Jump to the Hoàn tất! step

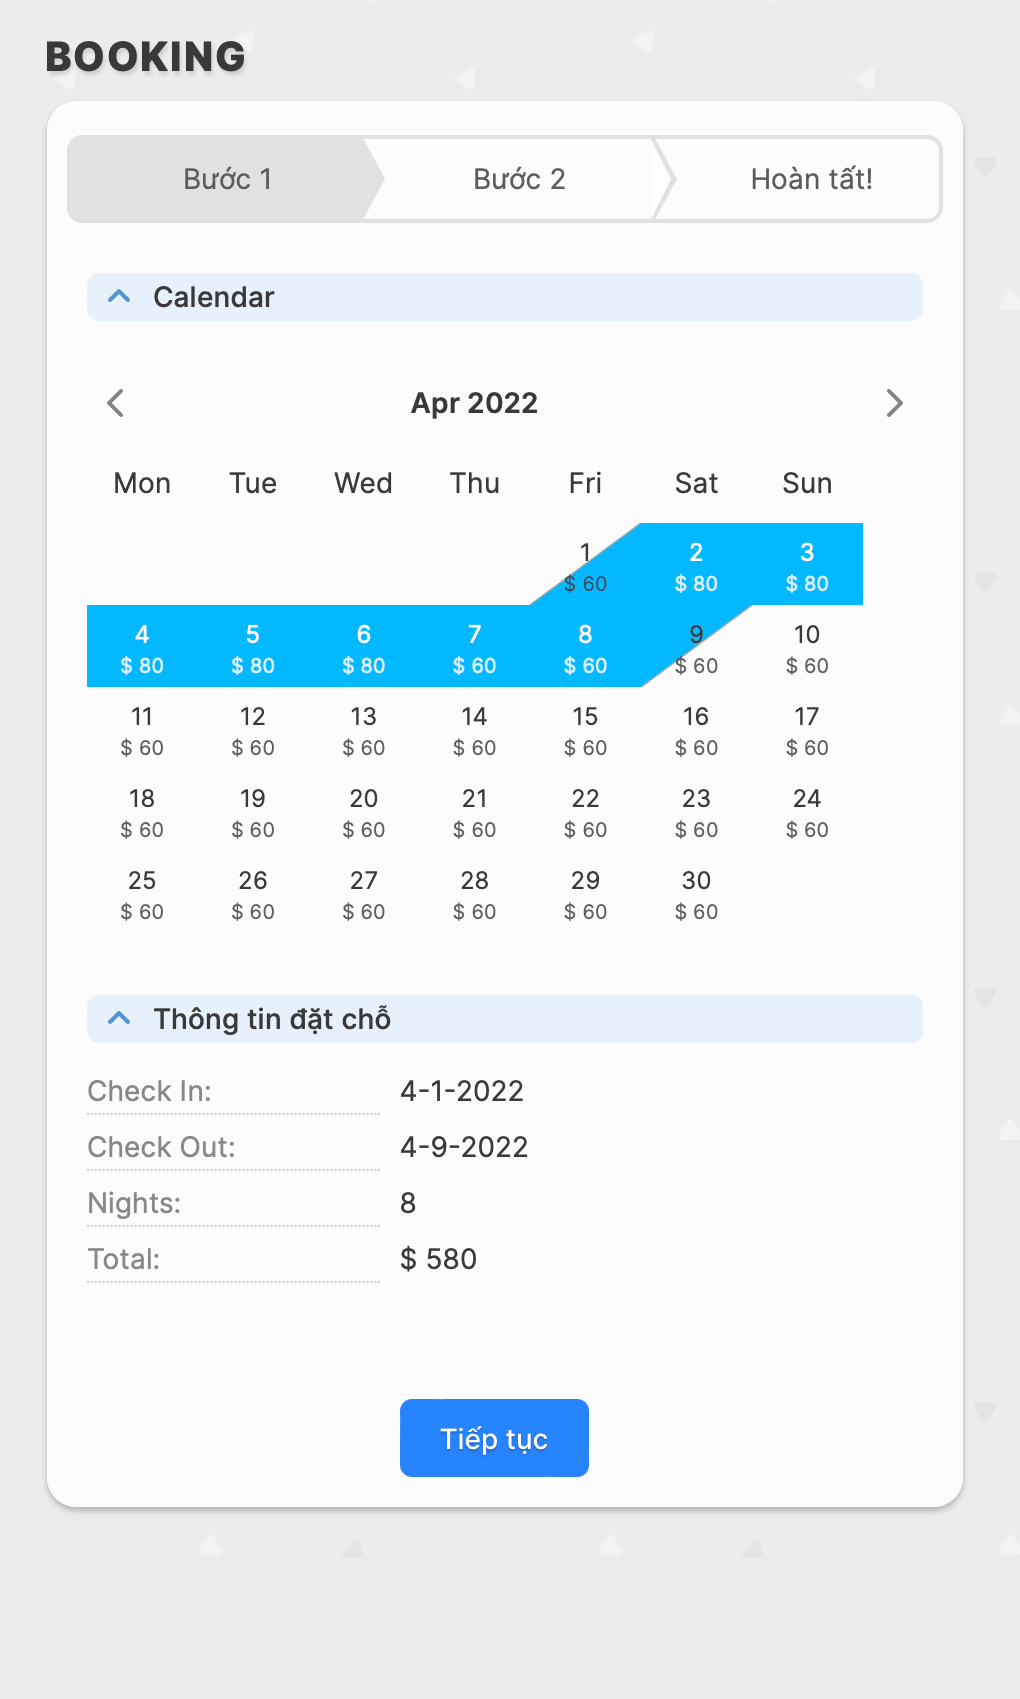pyautogui.click(x=811, y=179)
